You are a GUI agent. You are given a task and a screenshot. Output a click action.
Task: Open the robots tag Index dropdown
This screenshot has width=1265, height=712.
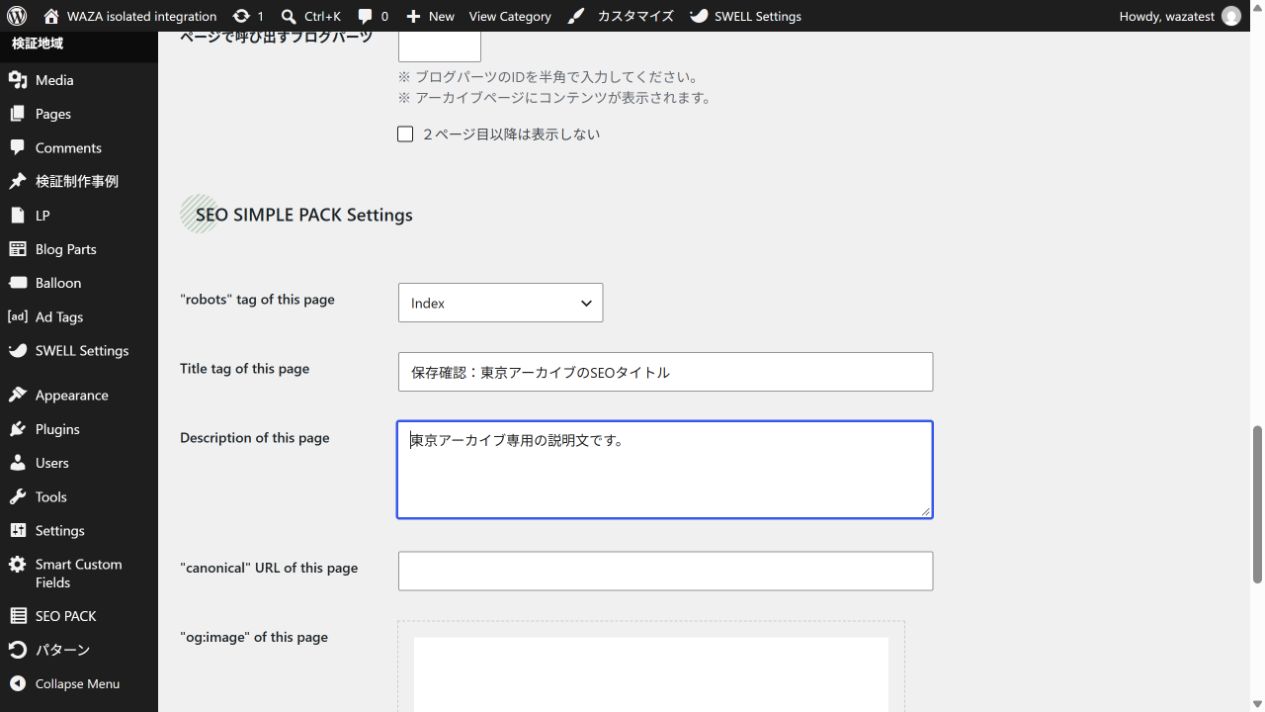[500, 303]
